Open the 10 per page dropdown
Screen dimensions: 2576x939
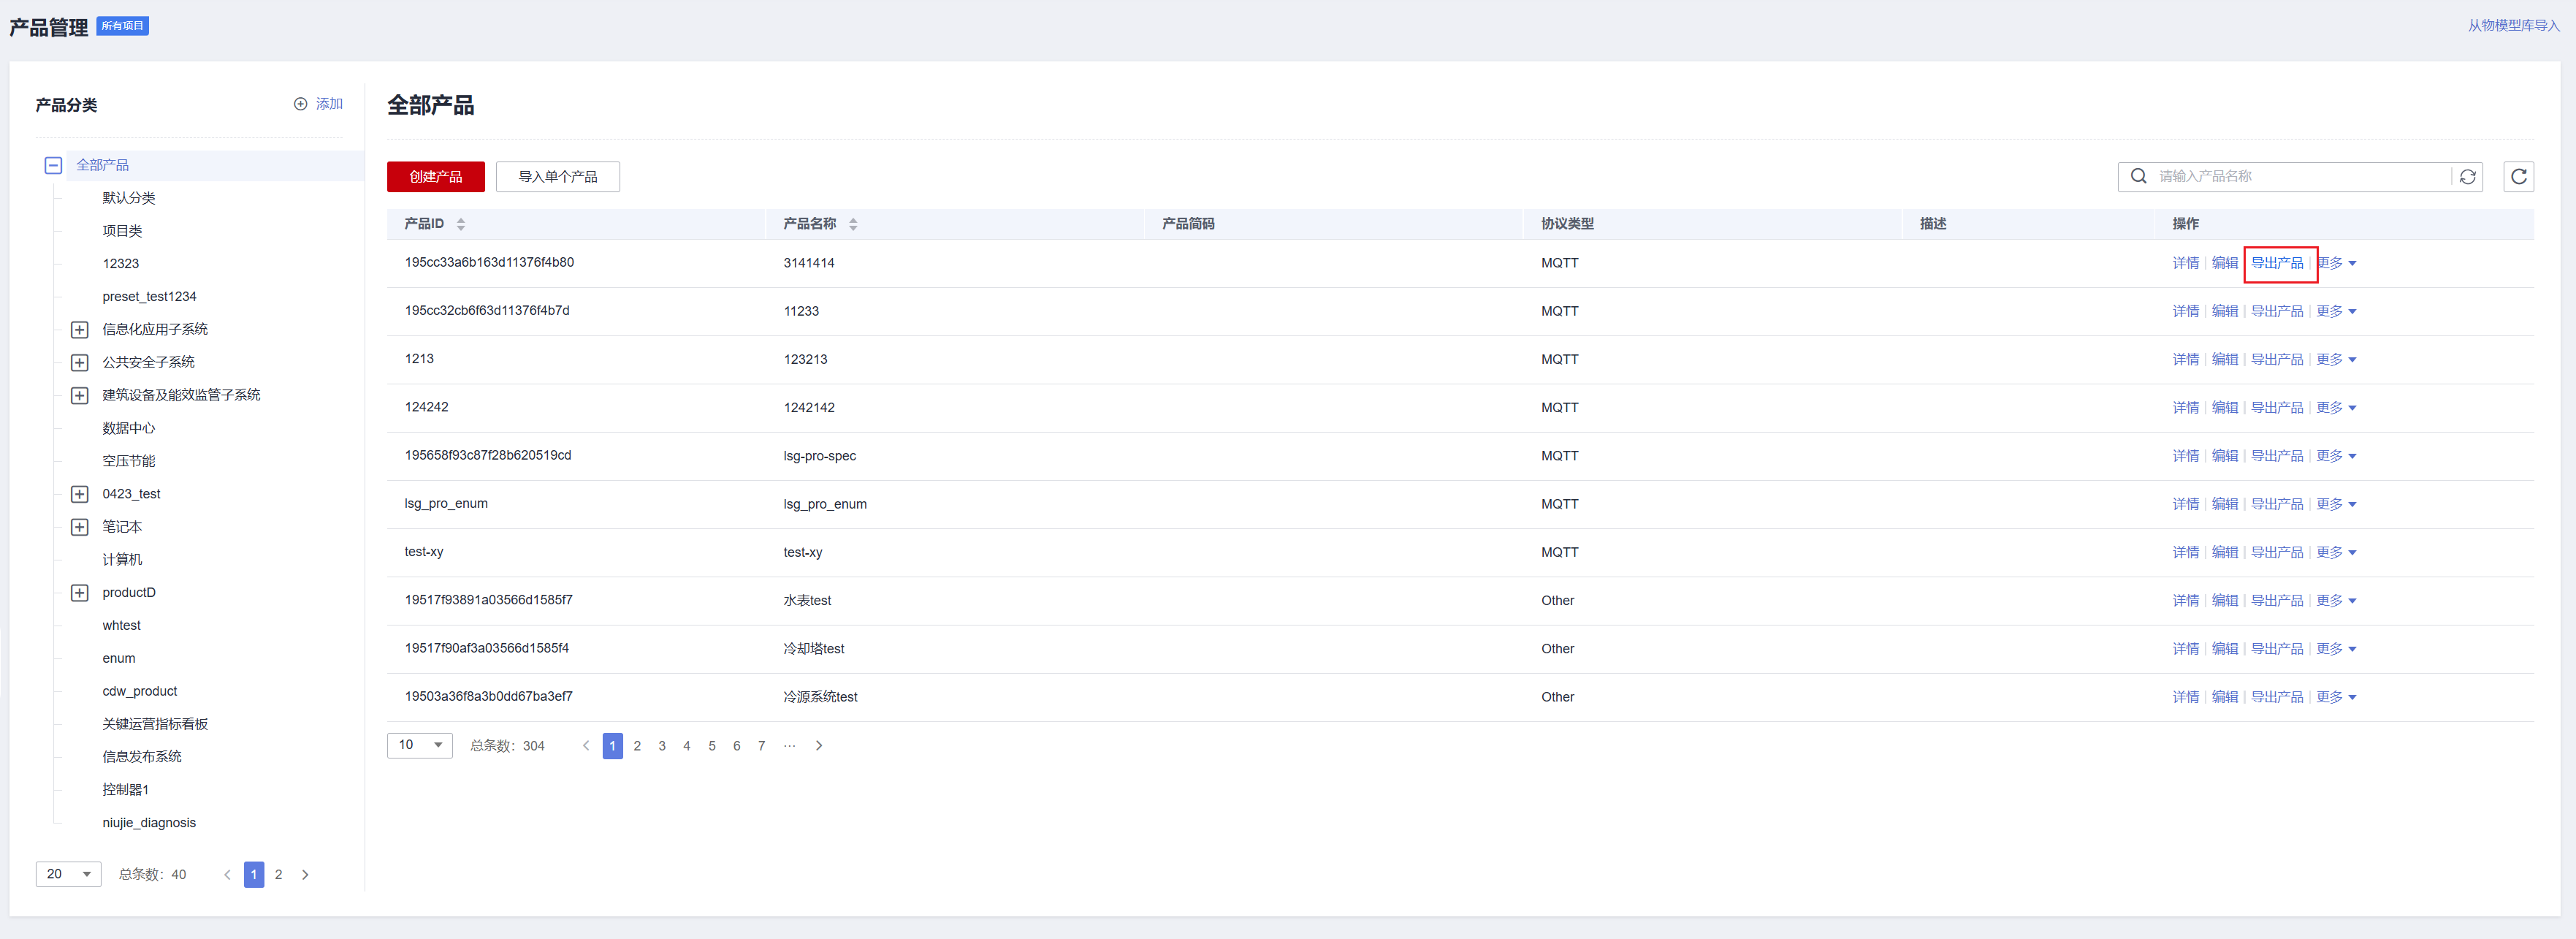click(x=419, y=746)
